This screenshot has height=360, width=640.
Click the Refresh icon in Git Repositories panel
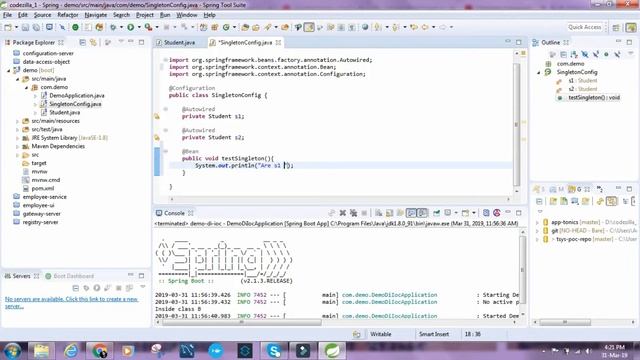pyautogui.click(x=600, y=201)
